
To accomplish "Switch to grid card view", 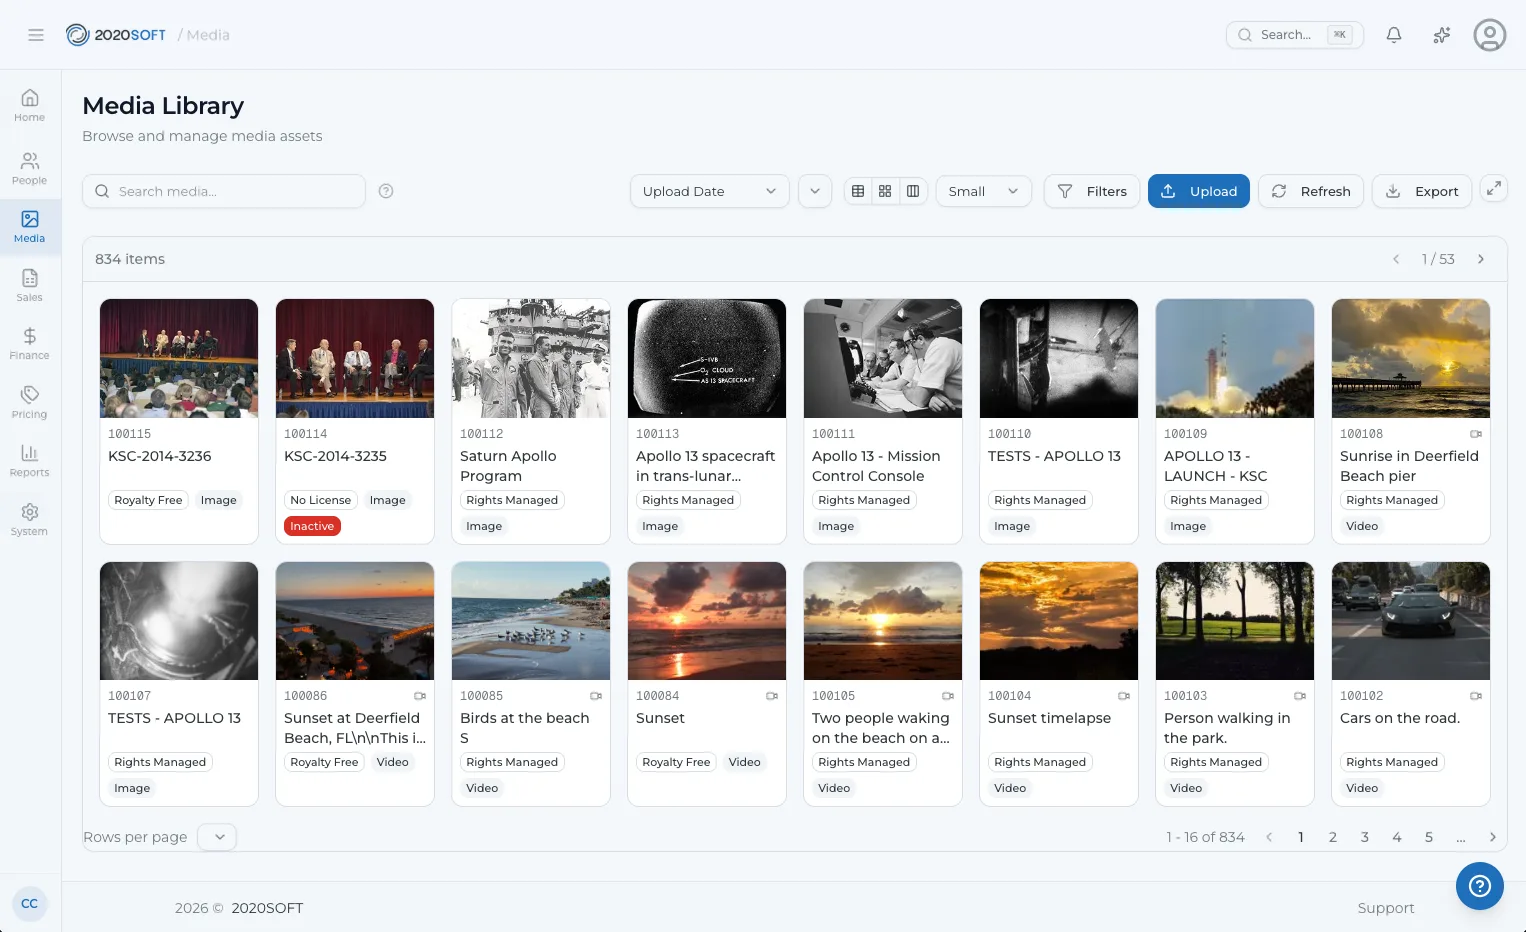I will [x=885, y=191].
